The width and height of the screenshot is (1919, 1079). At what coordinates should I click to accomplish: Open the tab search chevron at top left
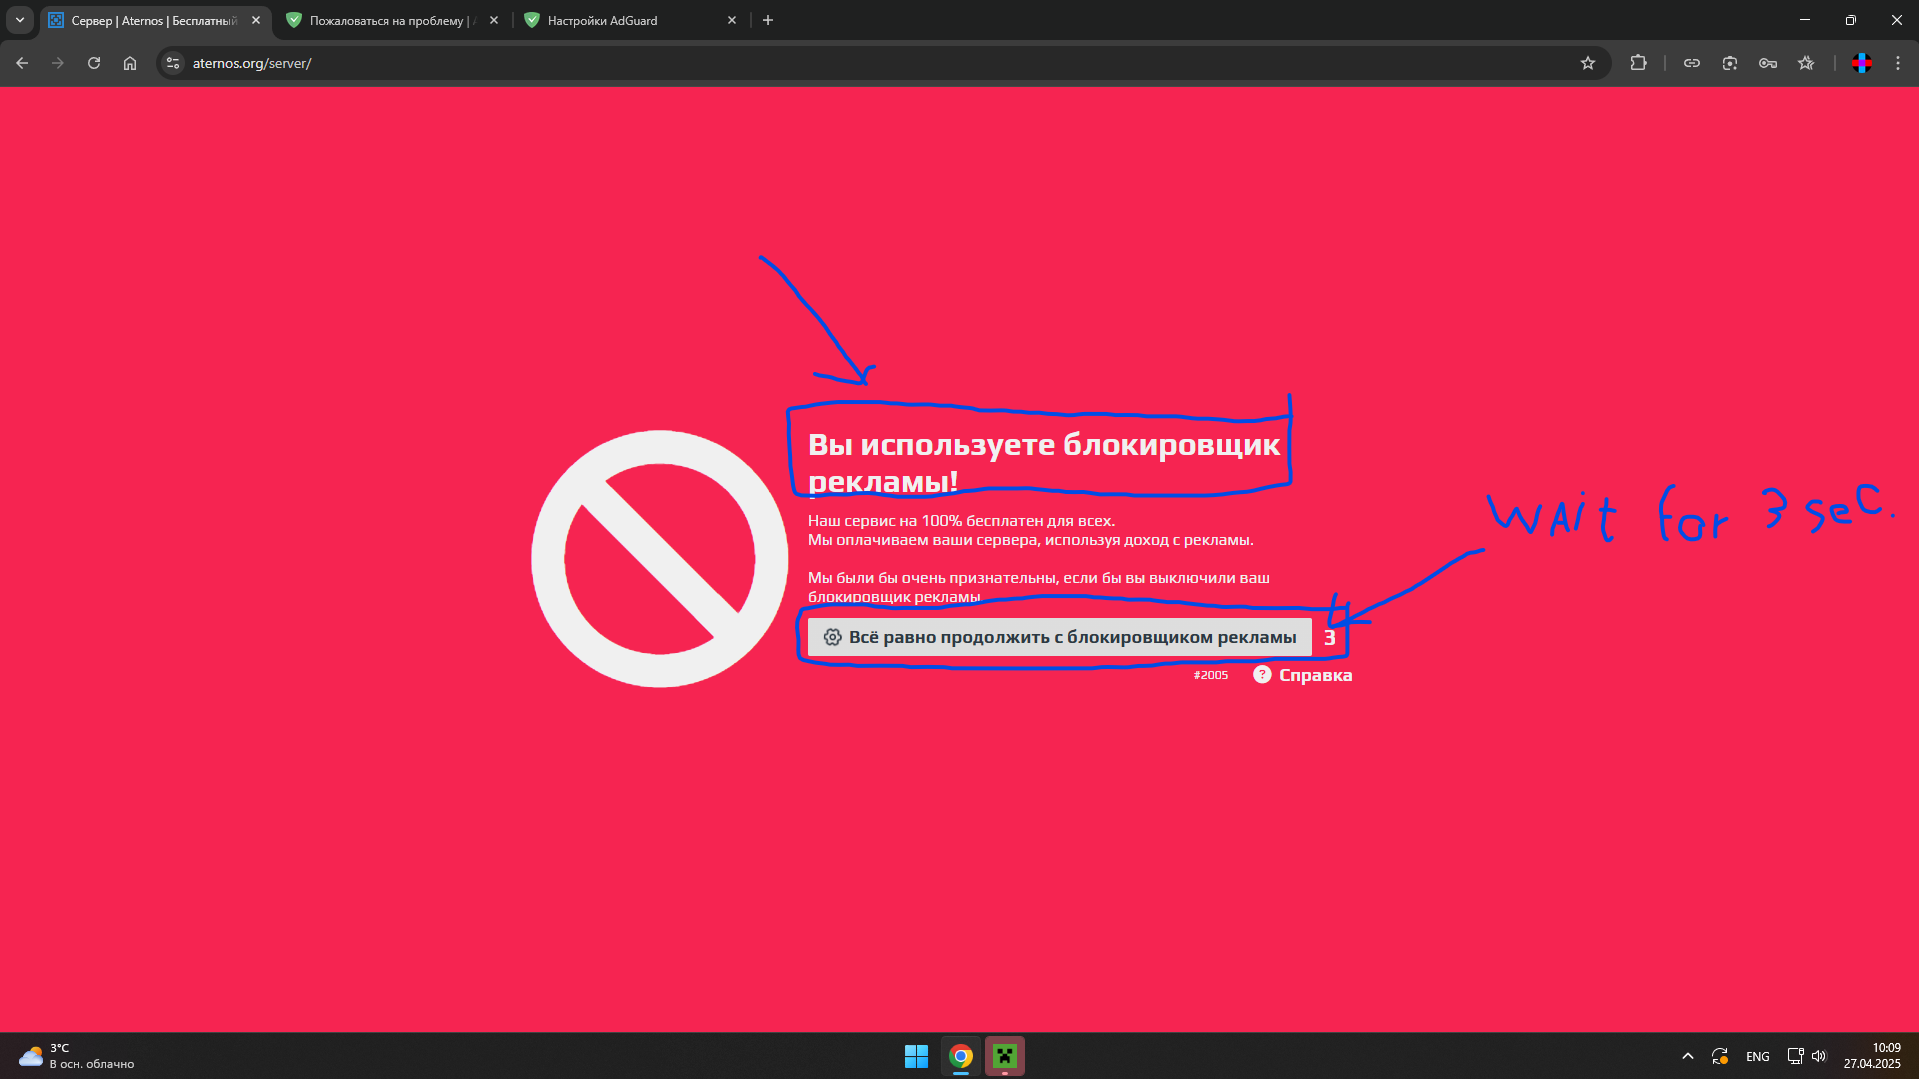(x=19, y=19)
